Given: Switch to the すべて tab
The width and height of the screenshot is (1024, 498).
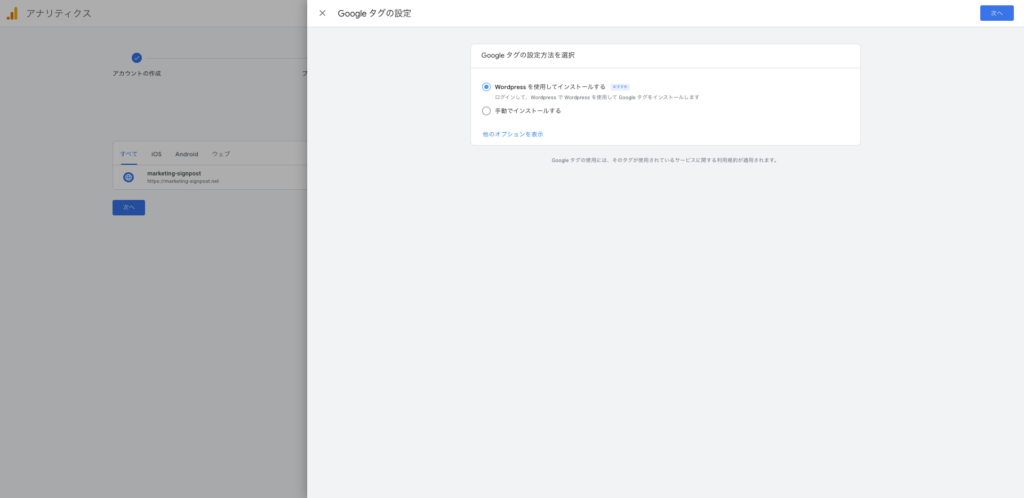Looking at the screenshot, I should pyautogui.click(x=129, y=154).
